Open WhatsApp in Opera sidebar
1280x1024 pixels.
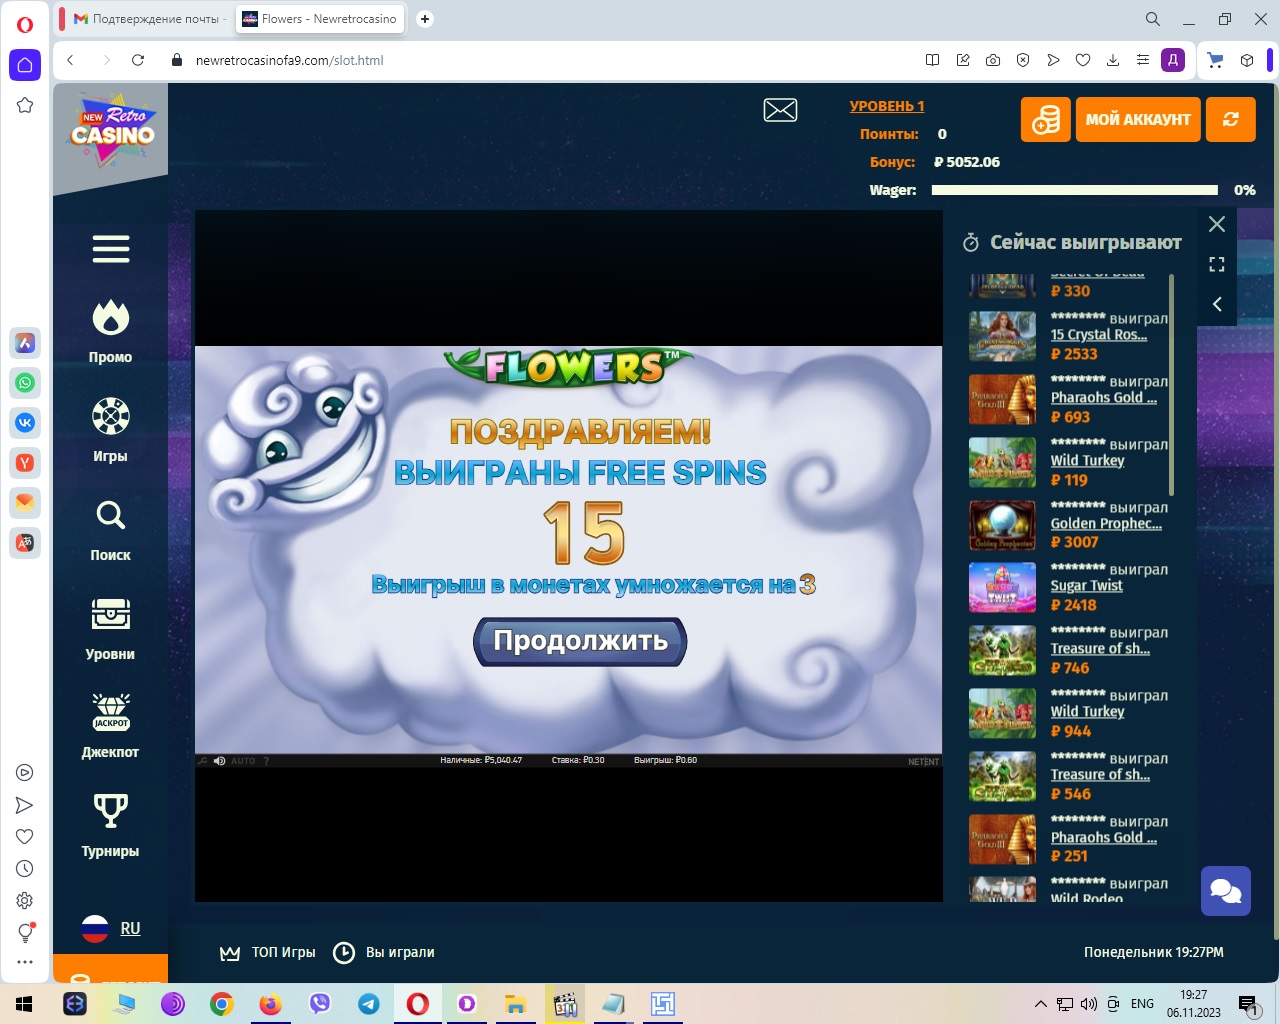click(25, 383)
